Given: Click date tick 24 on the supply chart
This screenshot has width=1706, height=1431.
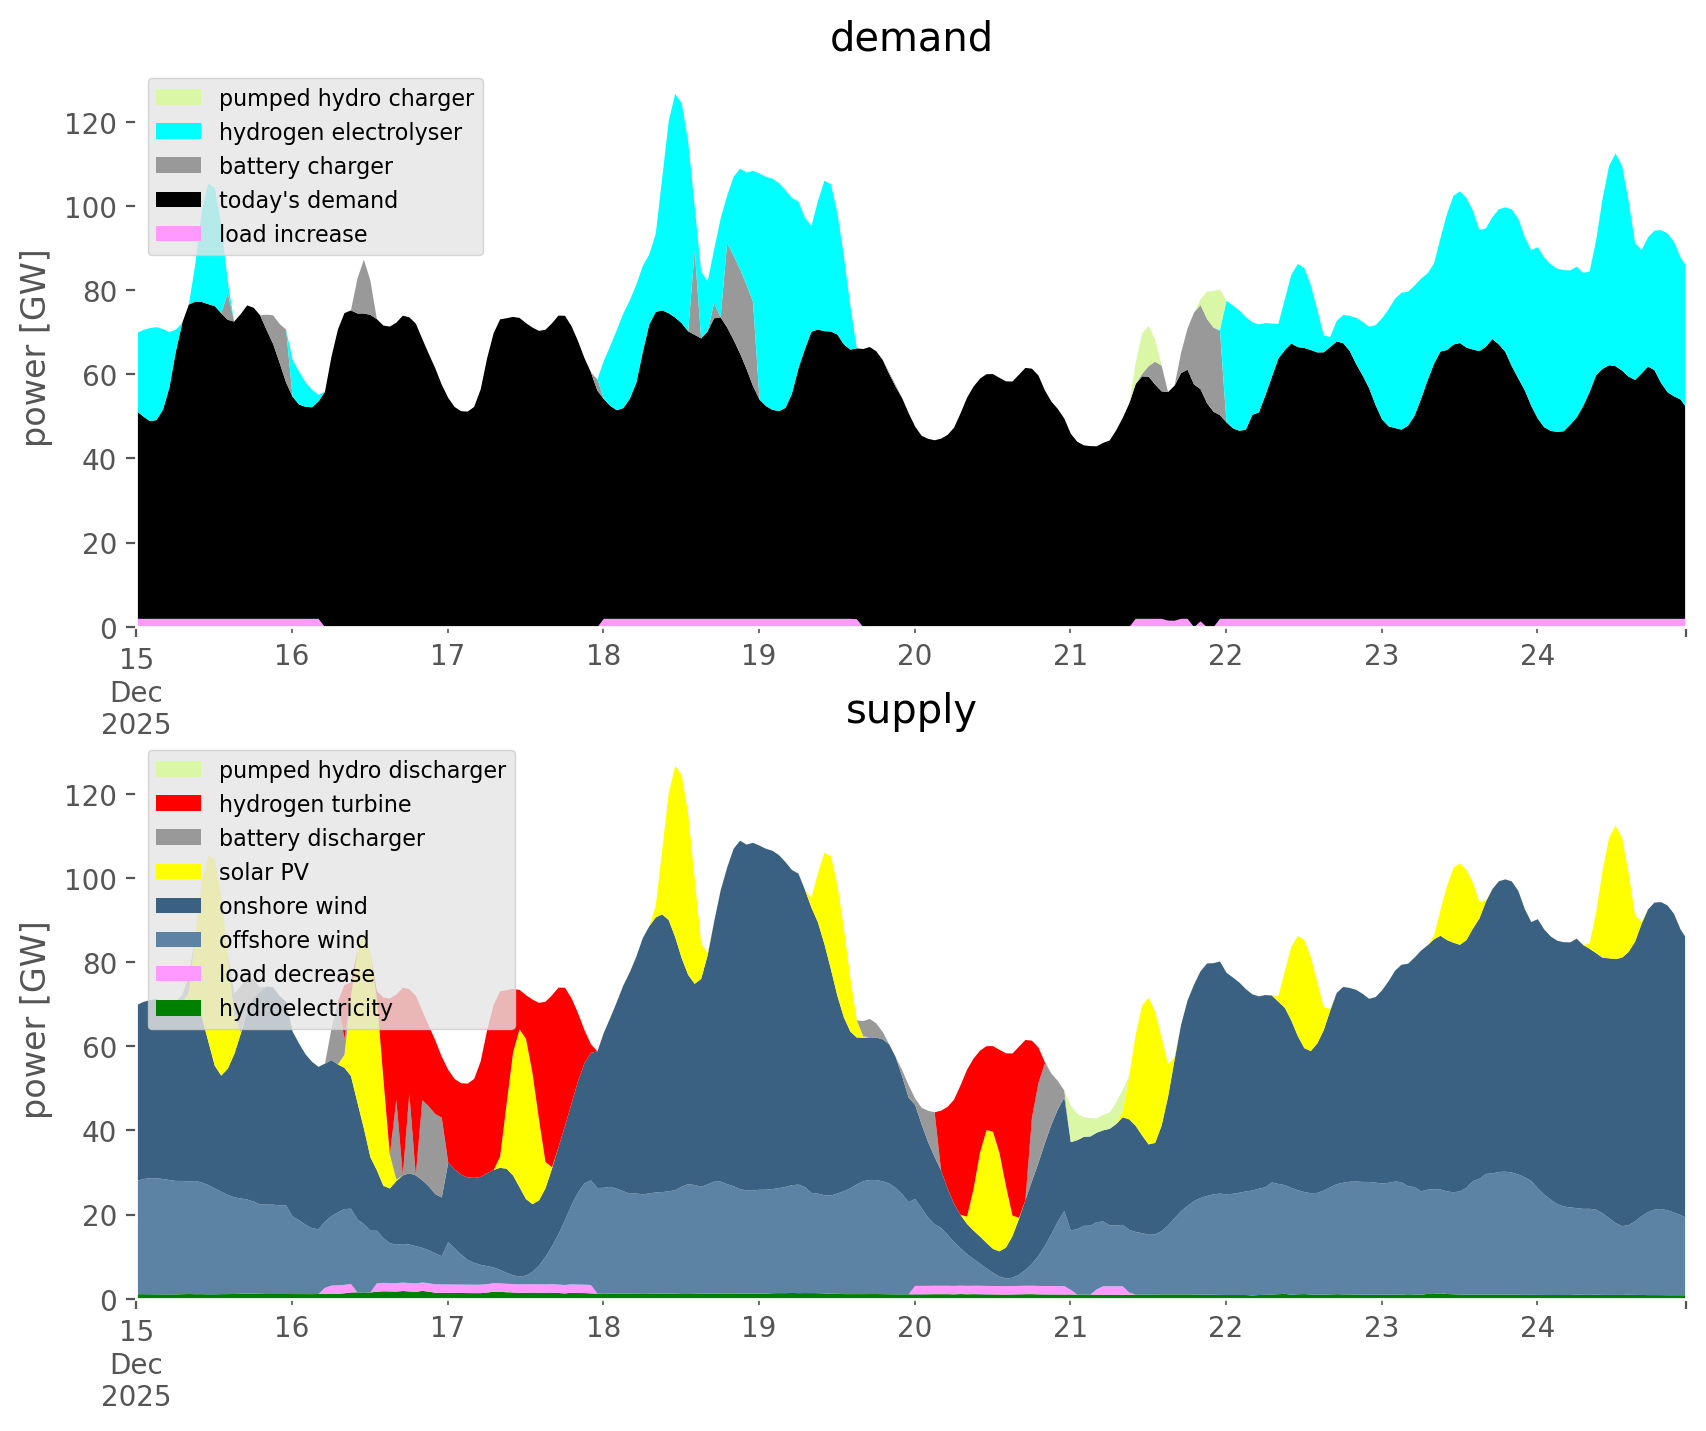Looking at the screenshot, I should [1537, 1328].
